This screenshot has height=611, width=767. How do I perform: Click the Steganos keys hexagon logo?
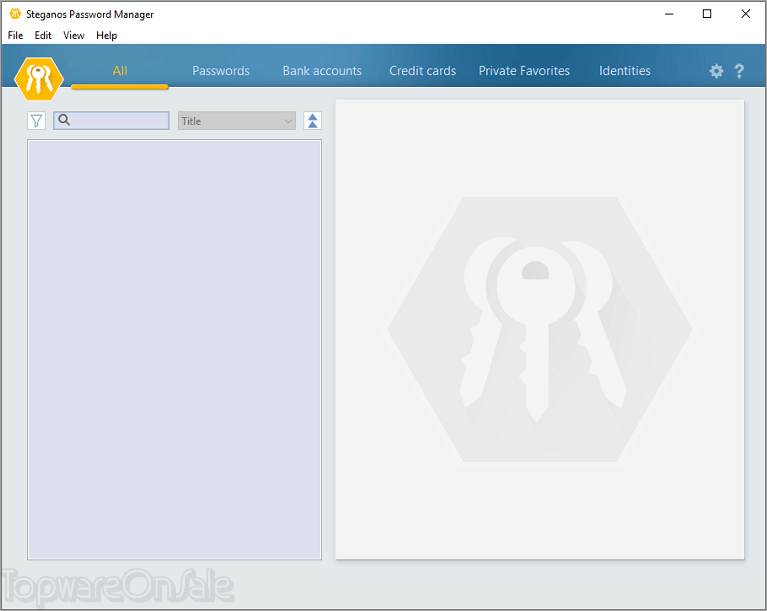click(x=39, y=78)
